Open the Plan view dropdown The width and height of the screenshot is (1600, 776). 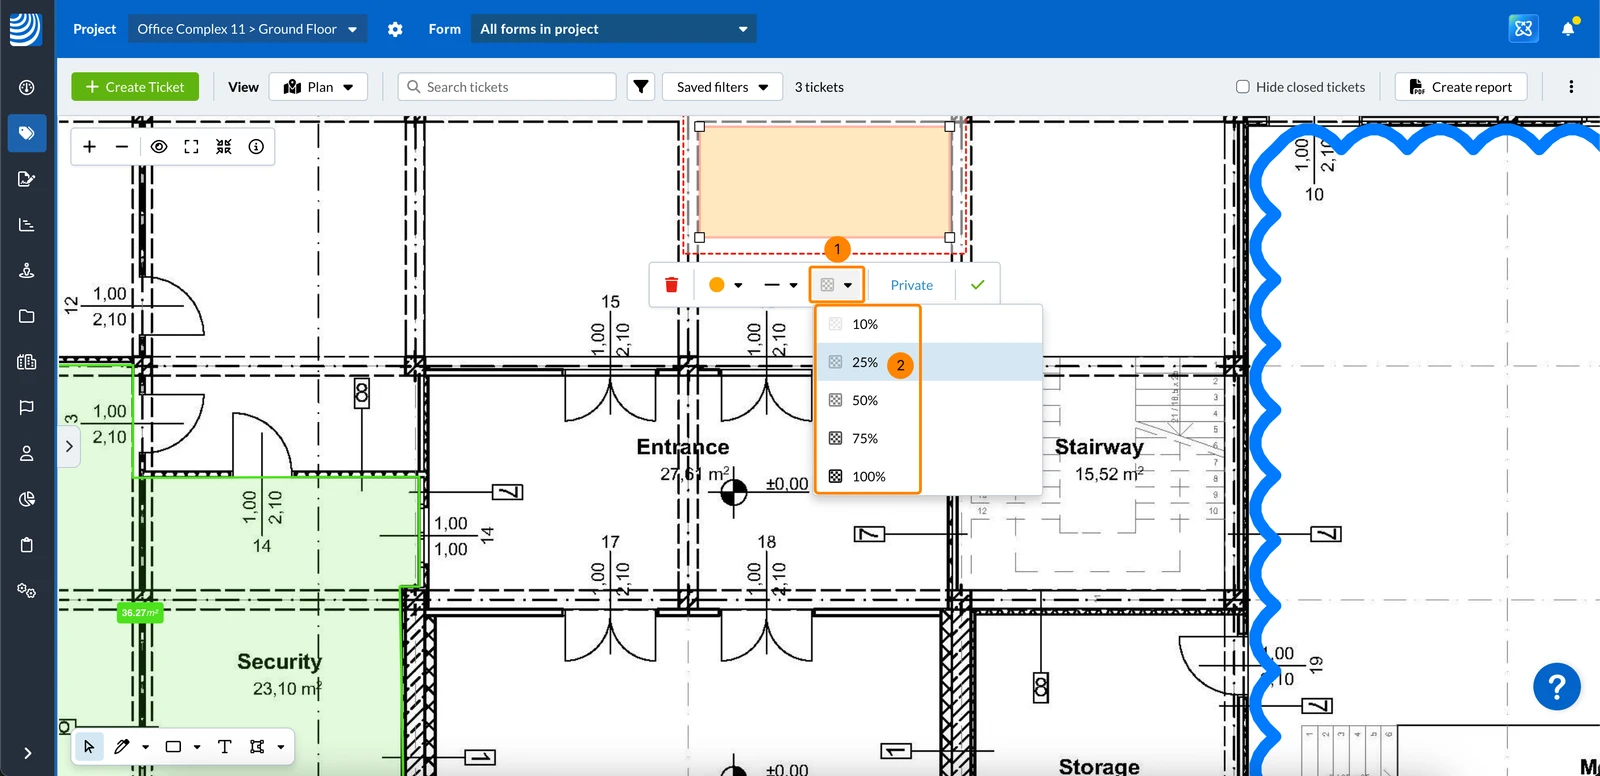318,87
